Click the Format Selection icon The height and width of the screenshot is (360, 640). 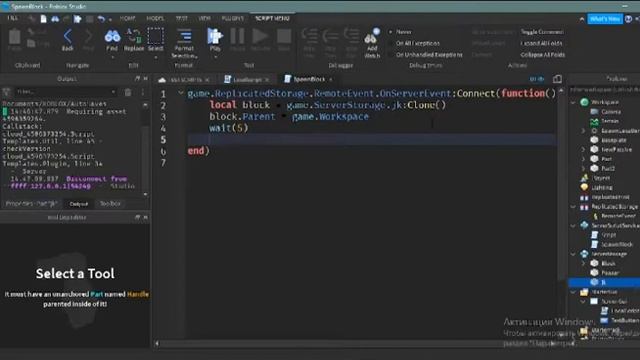coord(184,36)
